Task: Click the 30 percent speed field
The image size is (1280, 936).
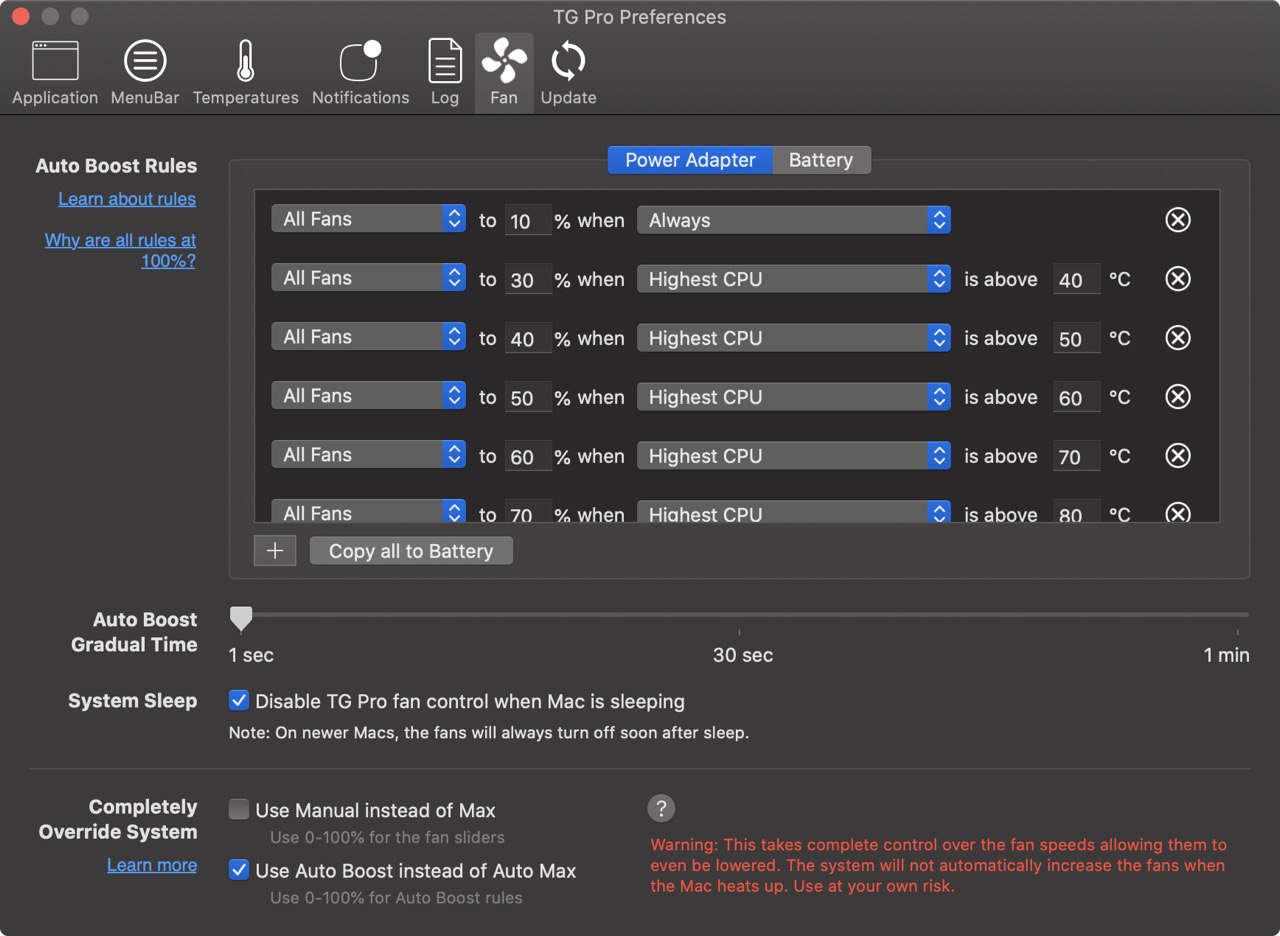Action: coord(527,280)
